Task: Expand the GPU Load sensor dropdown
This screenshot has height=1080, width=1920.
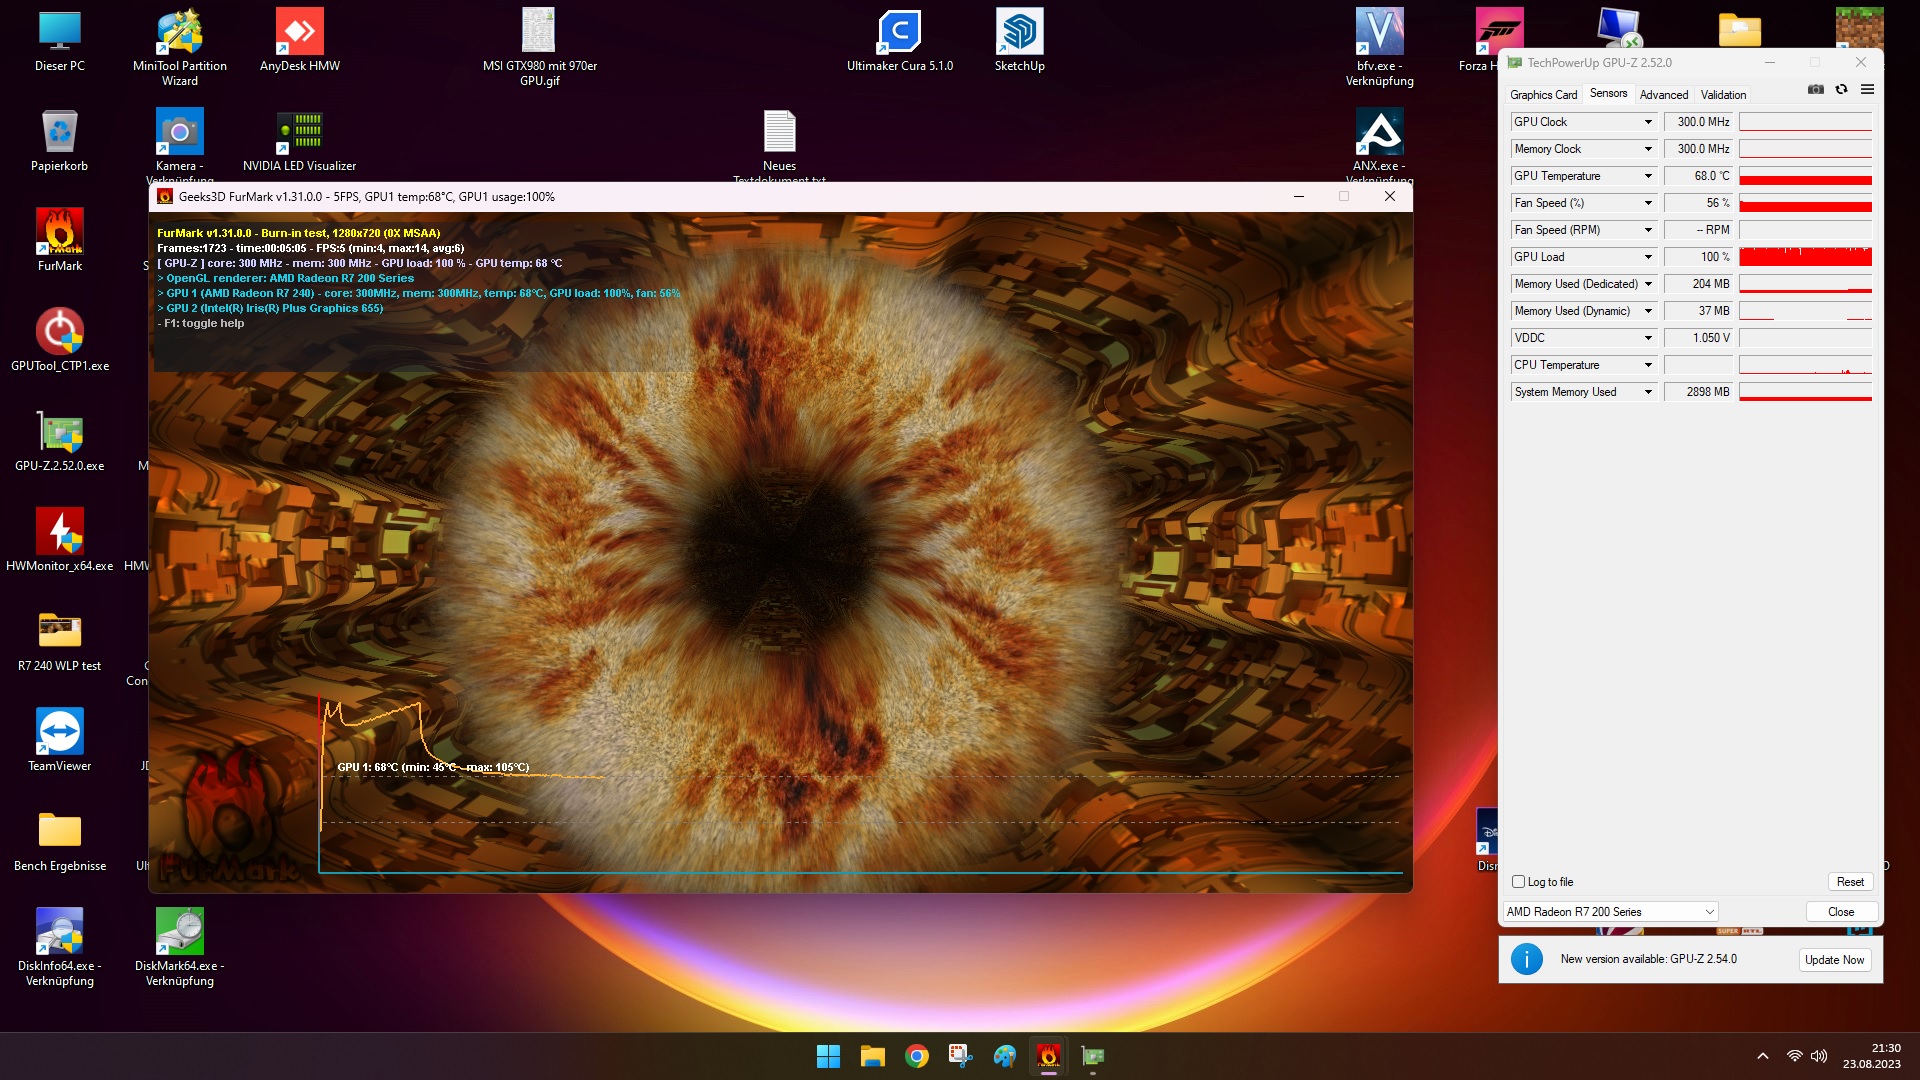Action: point(1648,257)
